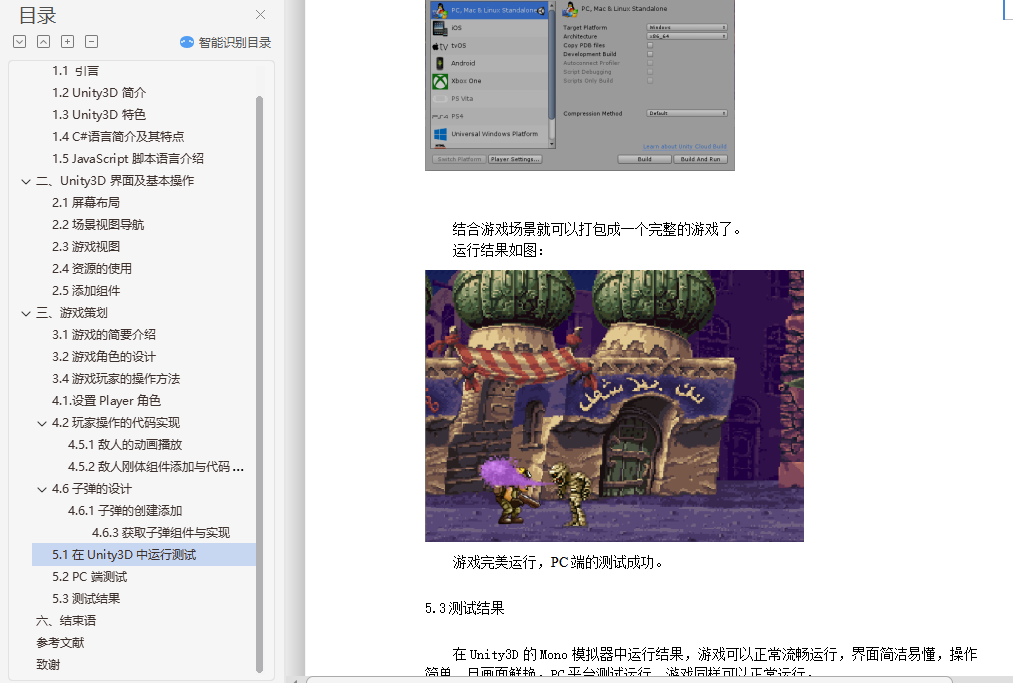Select the Unity Build Settings screenshot image
Screen dimensions: 1013x683
(580, 85)
